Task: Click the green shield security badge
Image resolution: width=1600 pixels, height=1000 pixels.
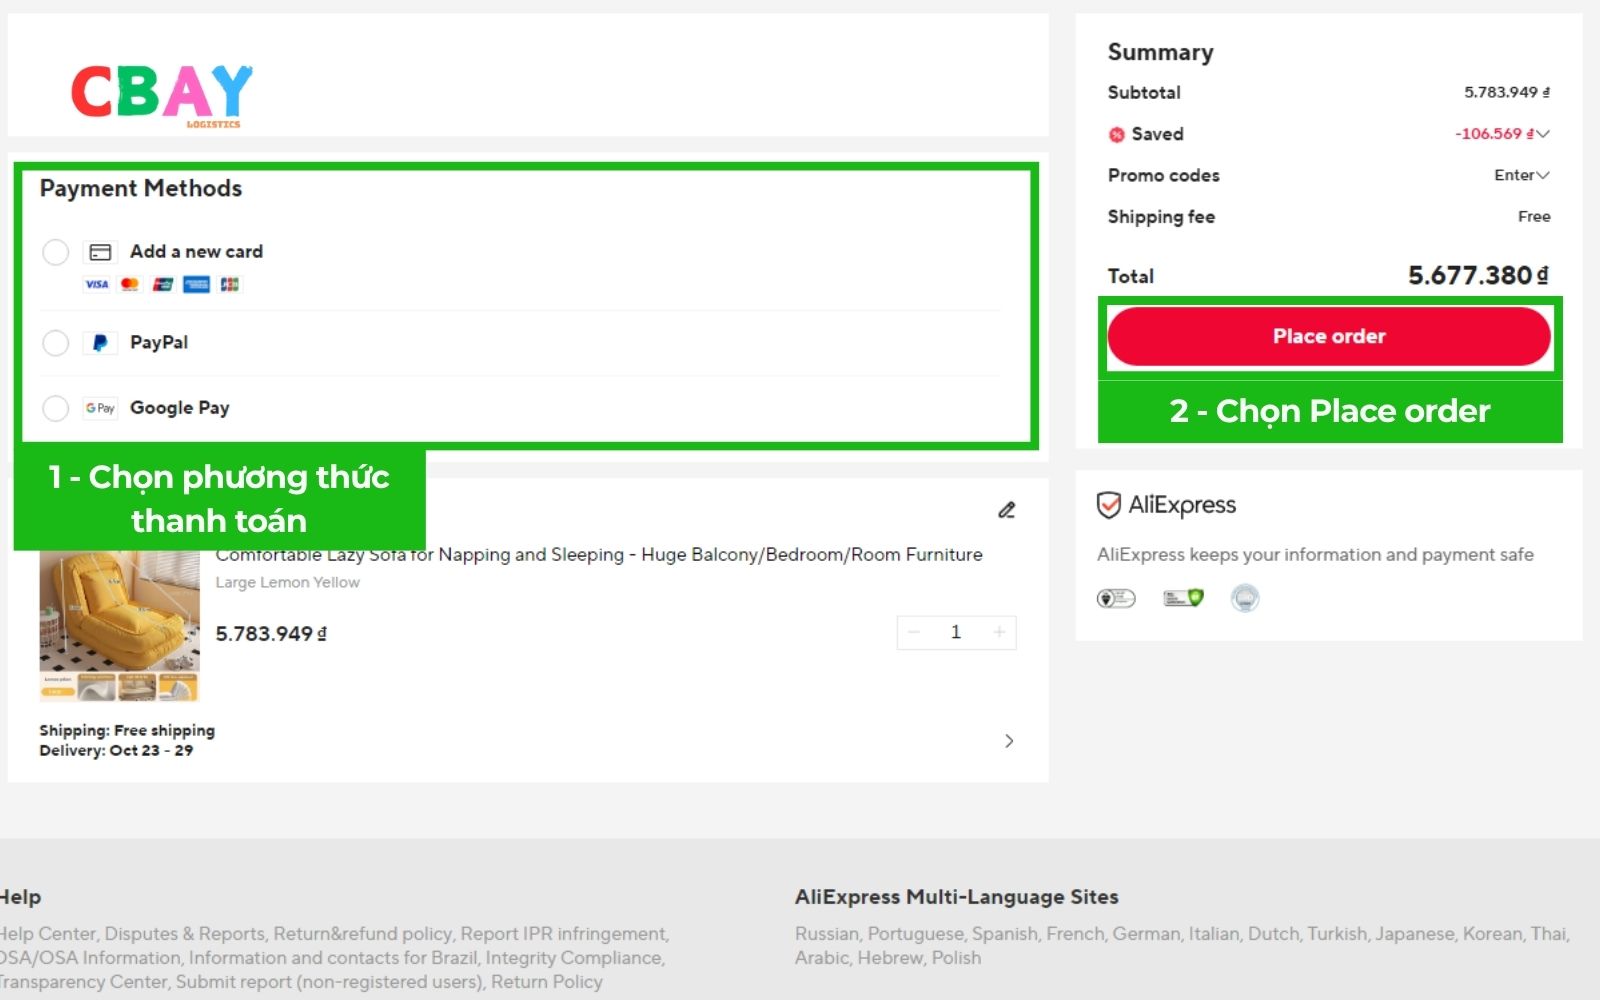Action: tap(1183, 598)
